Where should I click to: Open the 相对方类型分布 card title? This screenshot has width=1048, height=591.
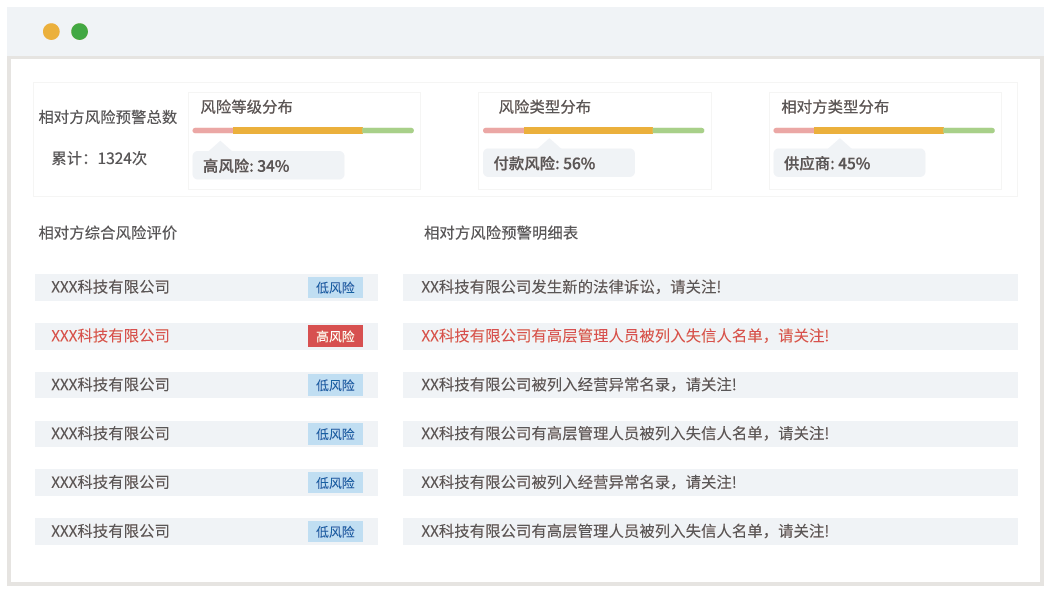tap(834, 107)
